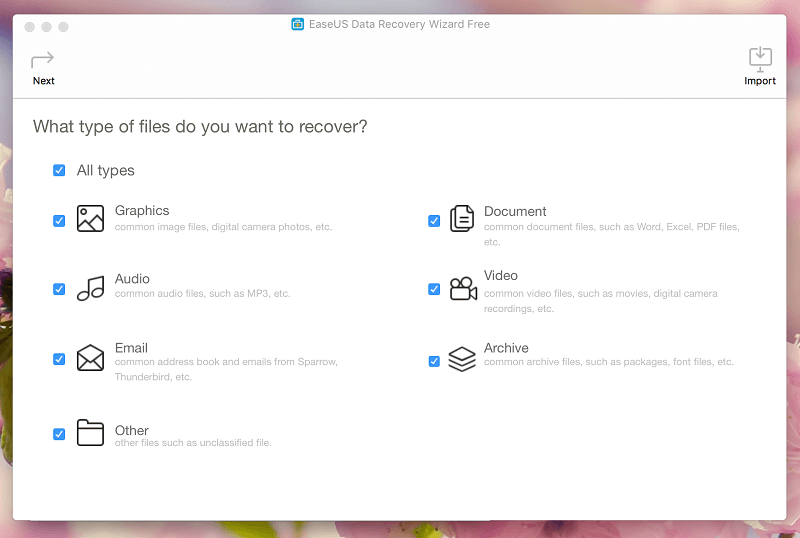The width and height of the screenshot is (800, 538).
Task: Toggle the Document checkbox
Action: 434,221
